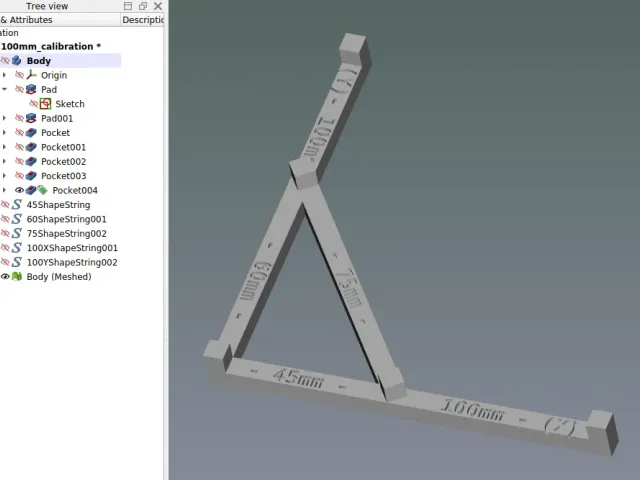The height and width of the screenshot is (480, 640).
Task: Click the Pocket004 feature icon
Action: pyautogui.click(x=31, y=190)
